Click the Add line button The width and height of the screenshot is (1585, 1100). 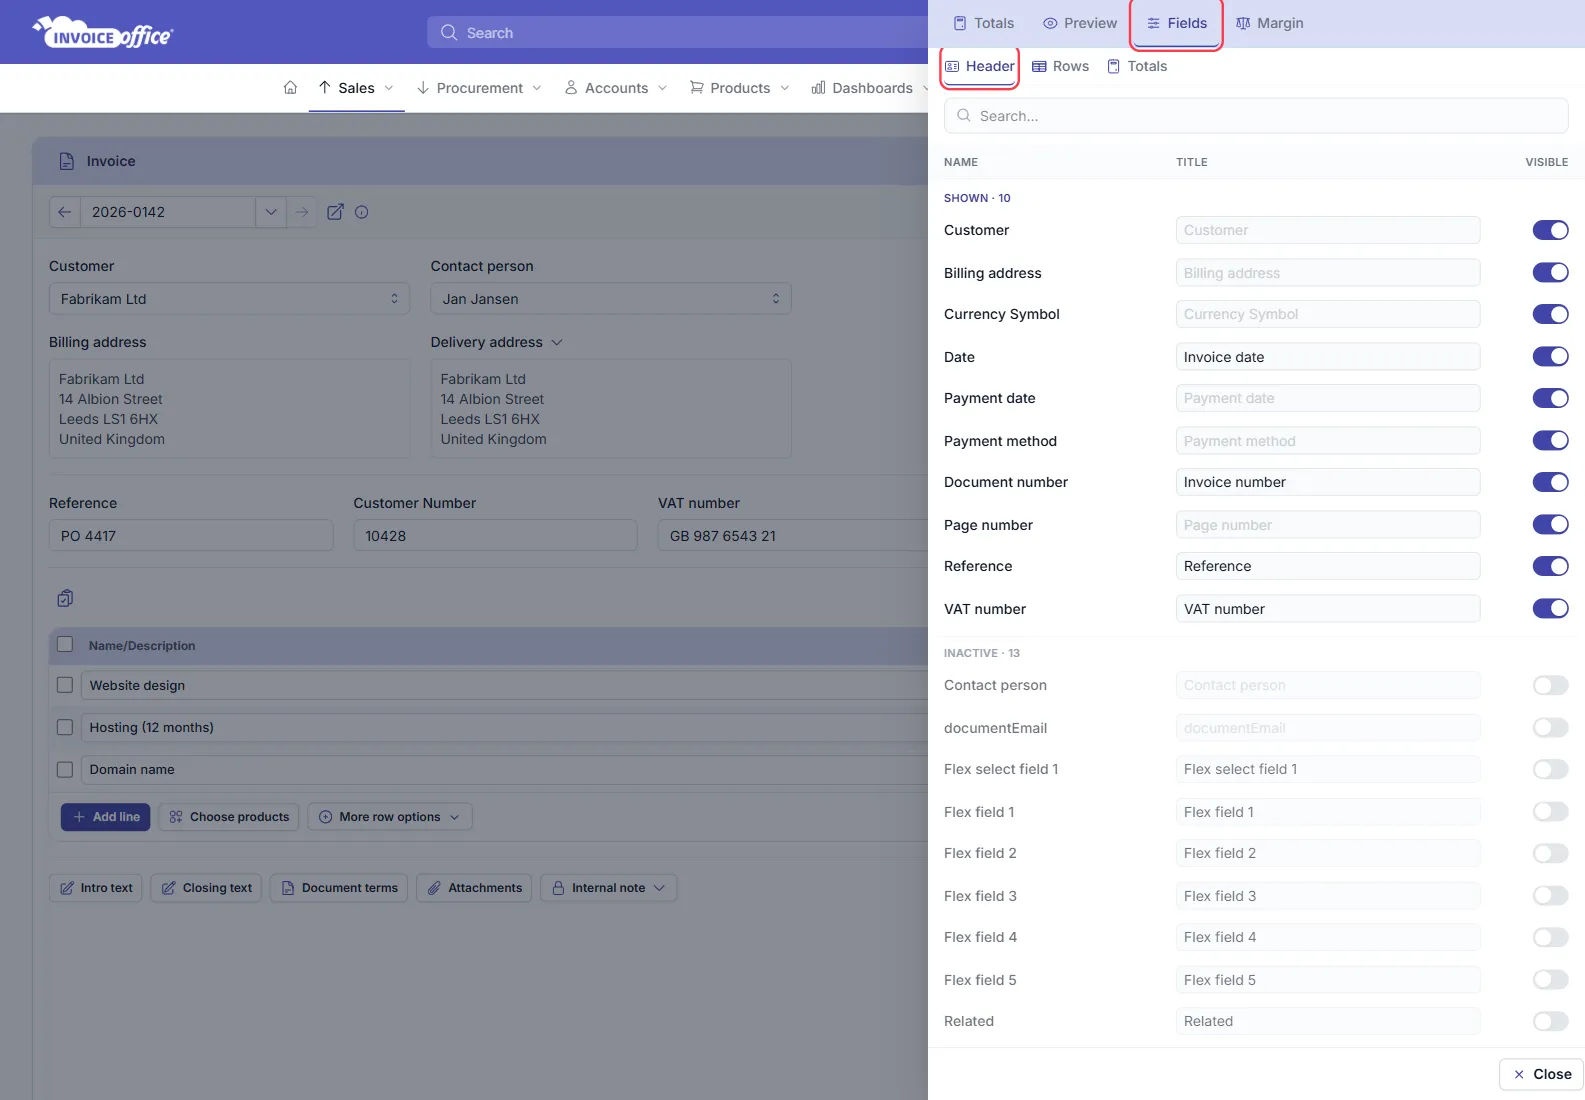(106, 817)
